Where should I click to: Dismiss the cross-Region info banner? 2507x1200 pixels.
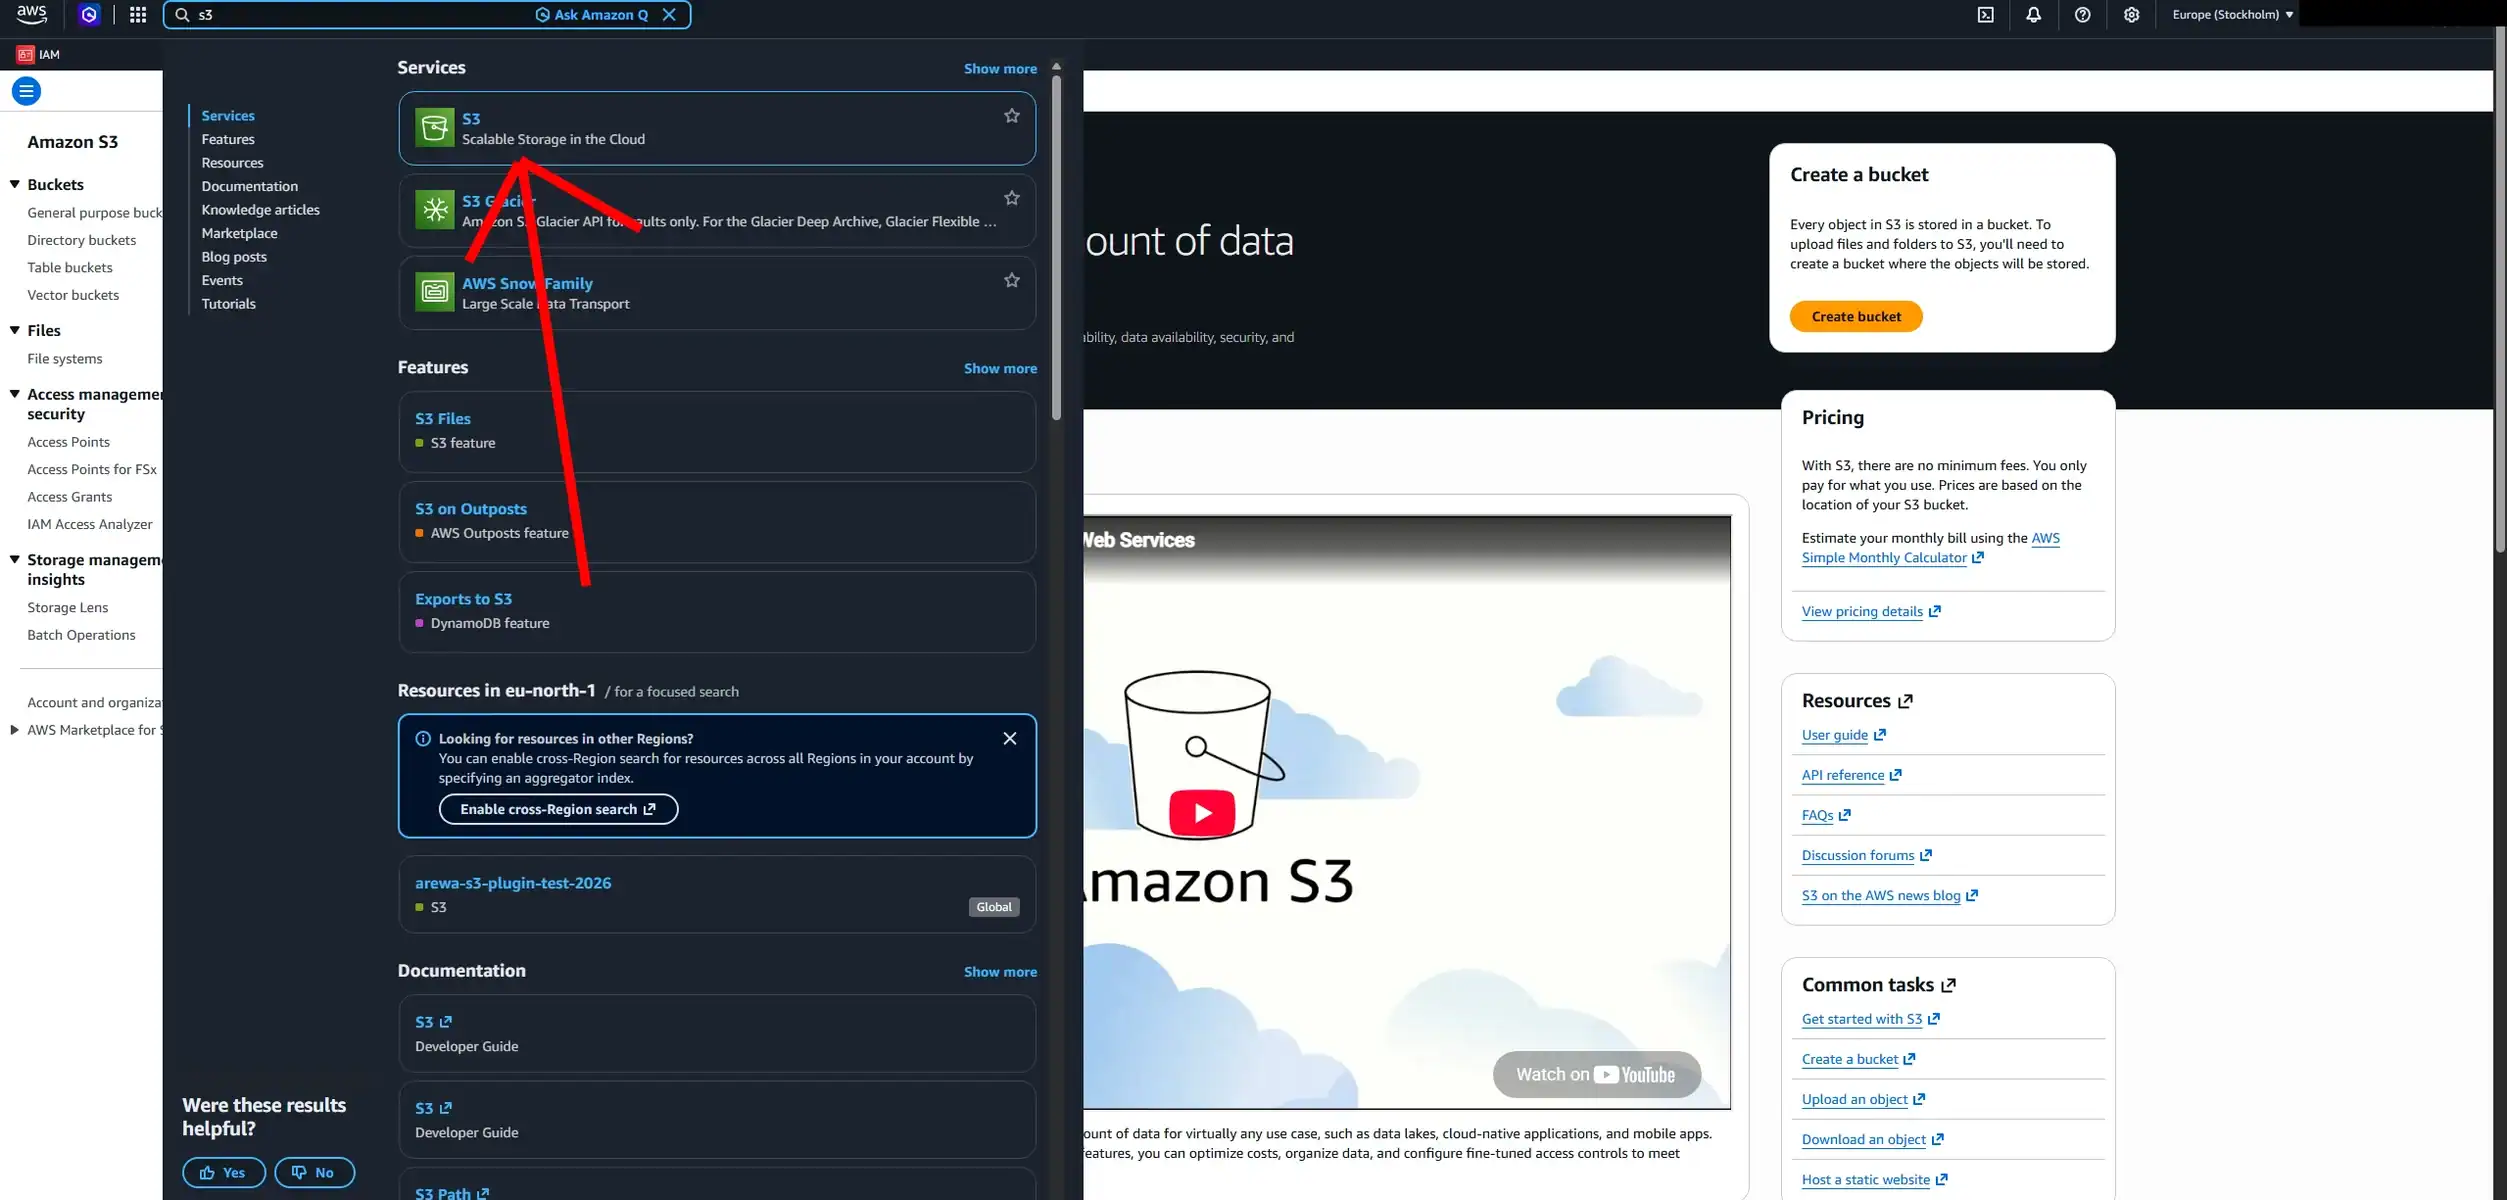(x=1009, y=738)
